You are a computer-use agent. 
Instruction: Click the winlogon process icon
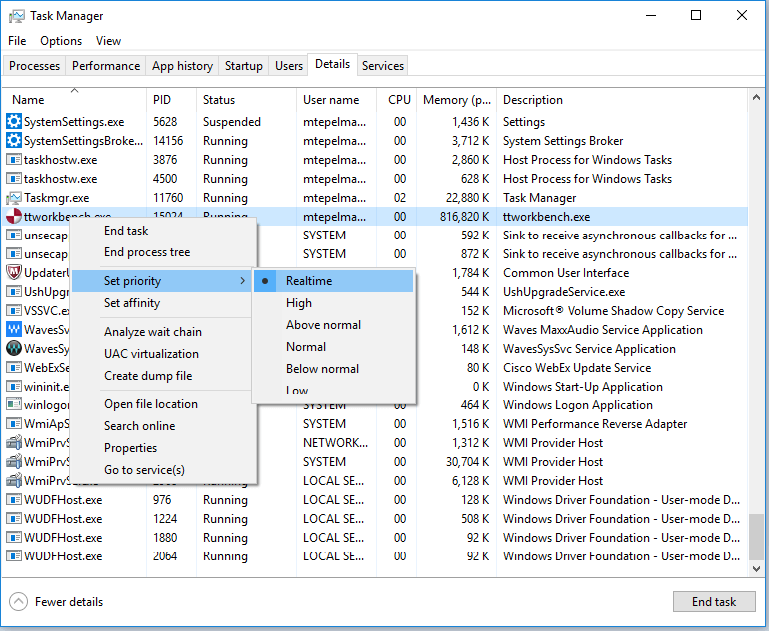coord(14,405)
